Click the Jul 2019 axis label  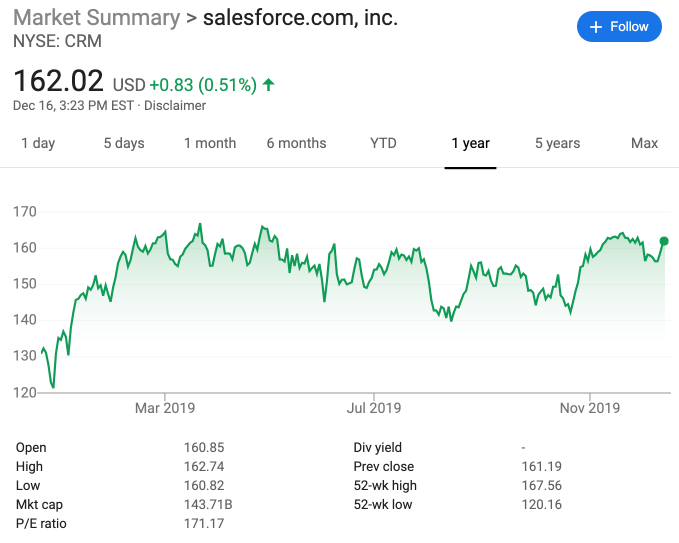click(x=373, y=408)
